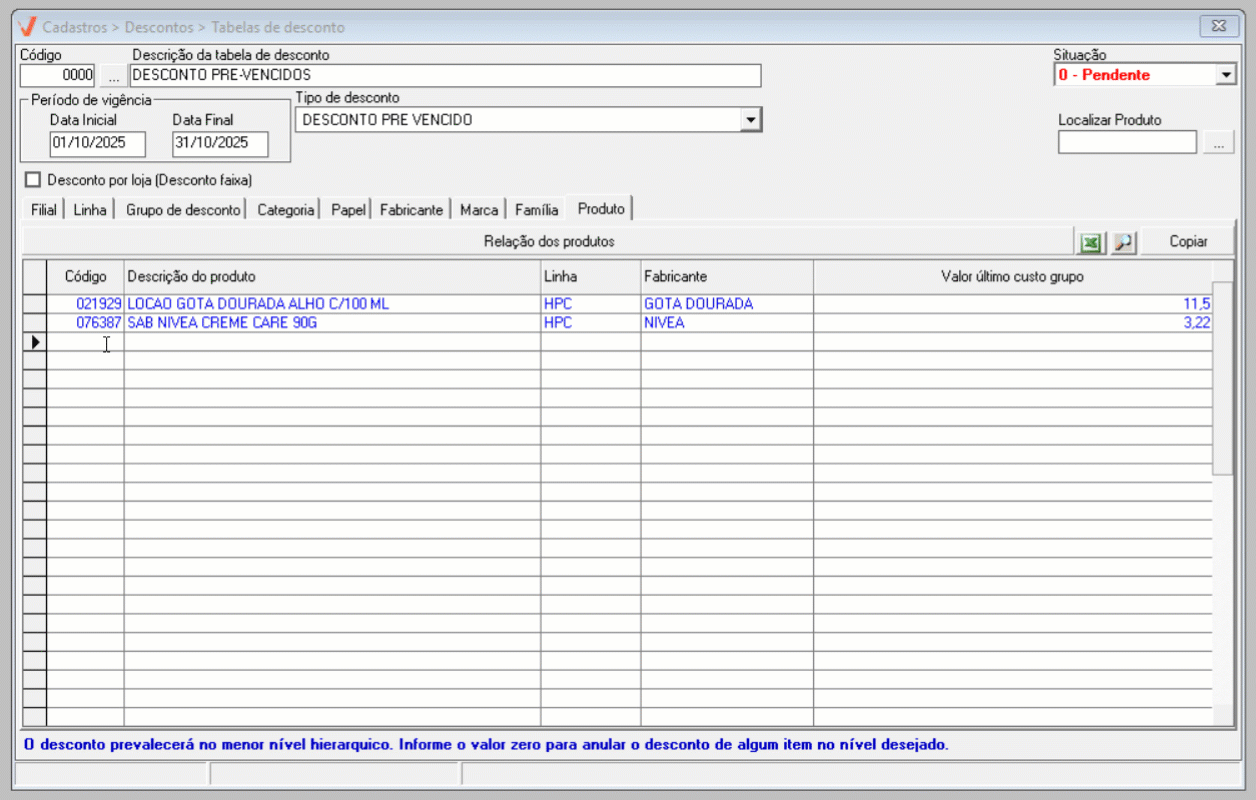Click the Excel export icon
Screen dimensions: 1256x800
tap(1091, 242)
